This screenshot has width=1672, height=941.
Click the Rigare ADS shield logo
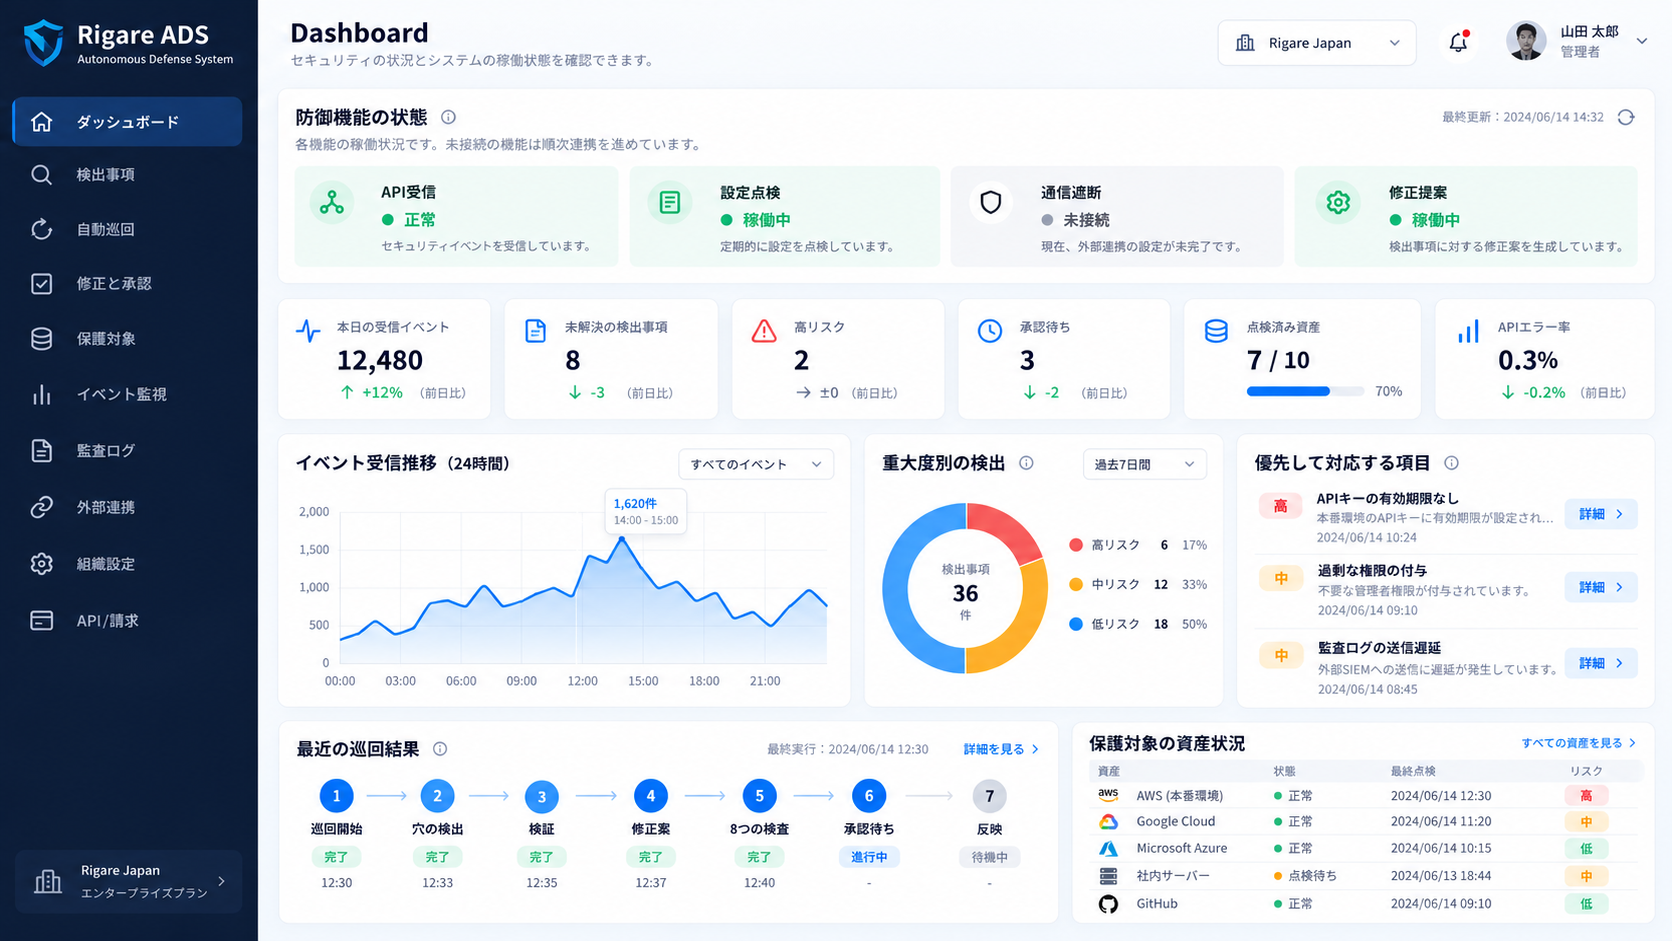coord(43,43)
